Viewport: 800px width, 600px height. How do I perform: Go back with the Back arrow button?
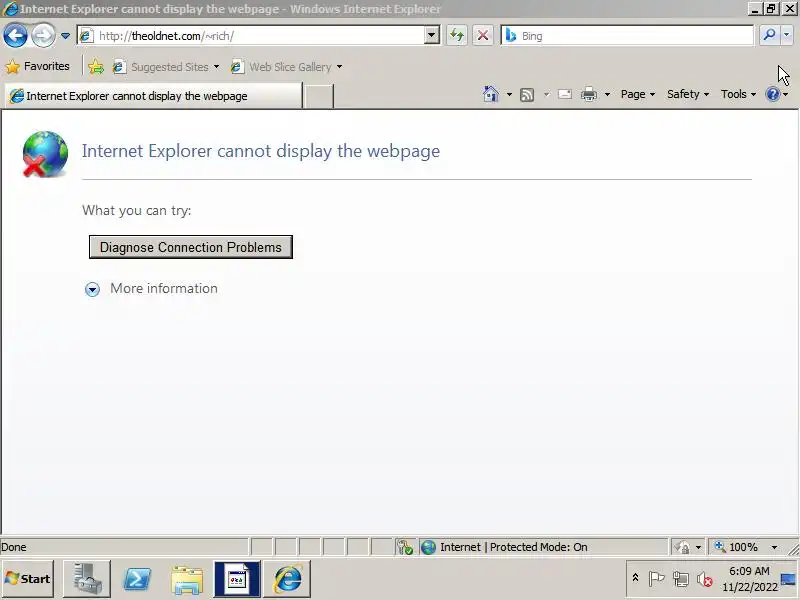pos(15,36)
